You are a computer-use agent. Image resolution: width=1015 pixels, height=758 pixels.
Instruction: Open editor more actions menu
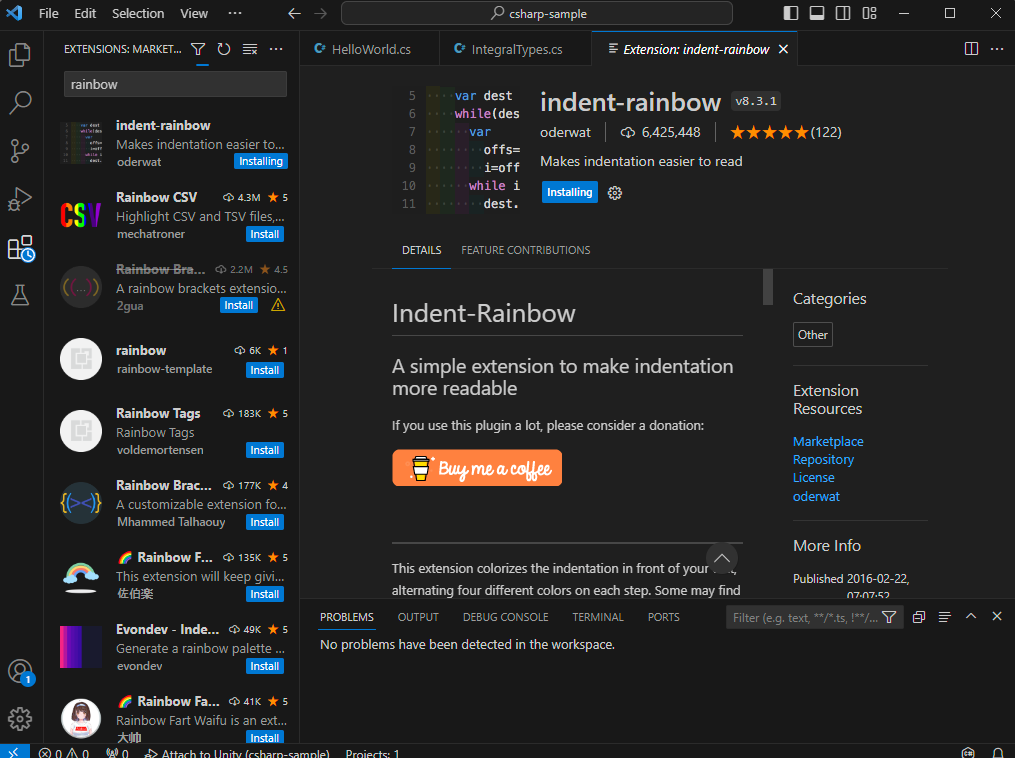click(997, 49)
